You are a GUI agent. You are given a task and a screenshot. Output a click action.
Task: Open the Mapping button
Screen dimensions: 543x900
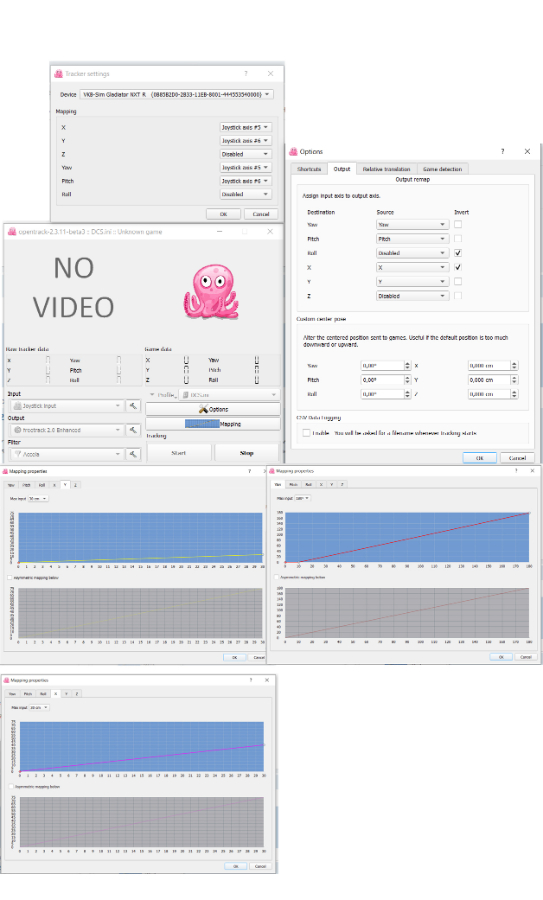[213, 424]
